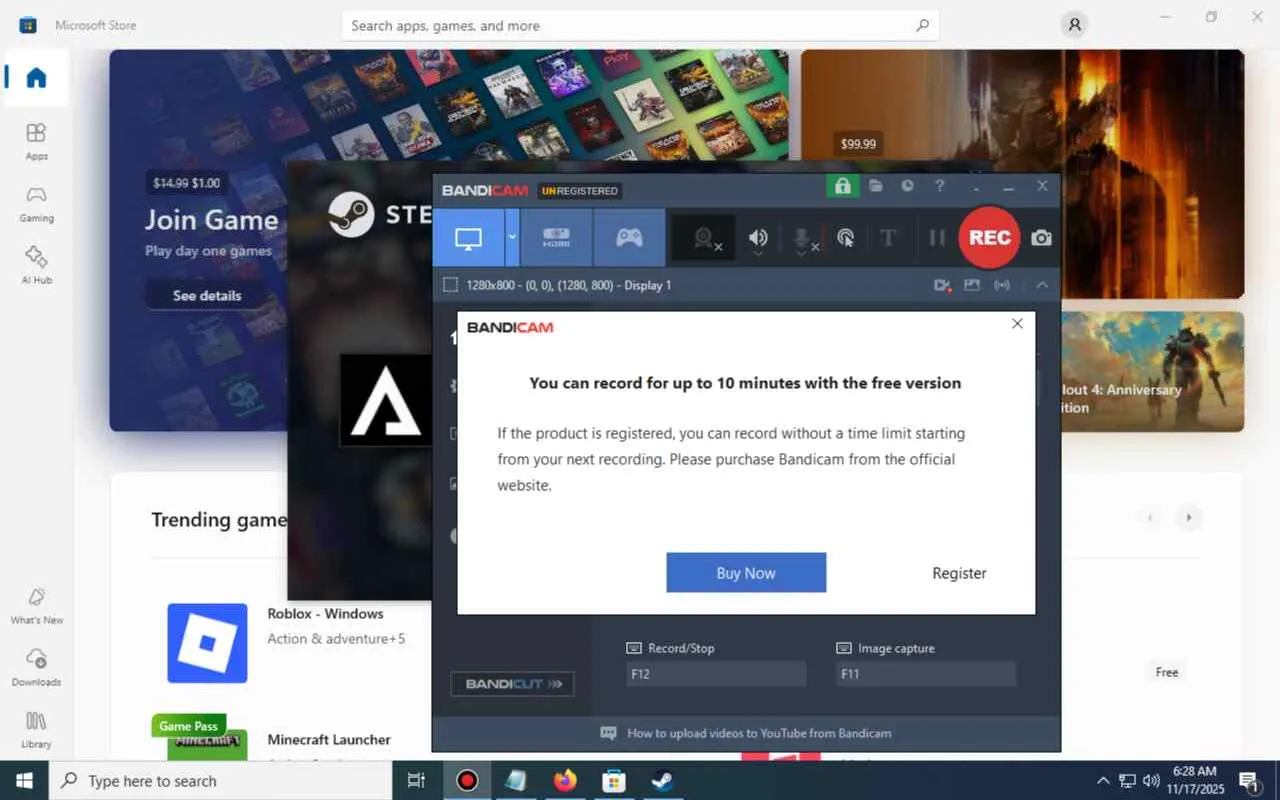
Task: Click the taskbar clock showing 6:28 AM
Action: [x=1195, y=771]
